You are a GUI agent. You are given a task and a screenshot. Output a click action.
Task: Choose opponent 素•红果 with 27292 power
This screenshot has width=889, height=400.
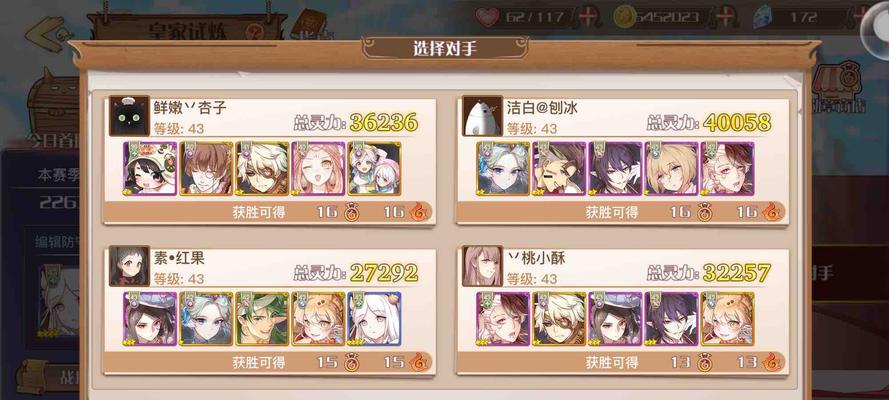click(269, 312)
